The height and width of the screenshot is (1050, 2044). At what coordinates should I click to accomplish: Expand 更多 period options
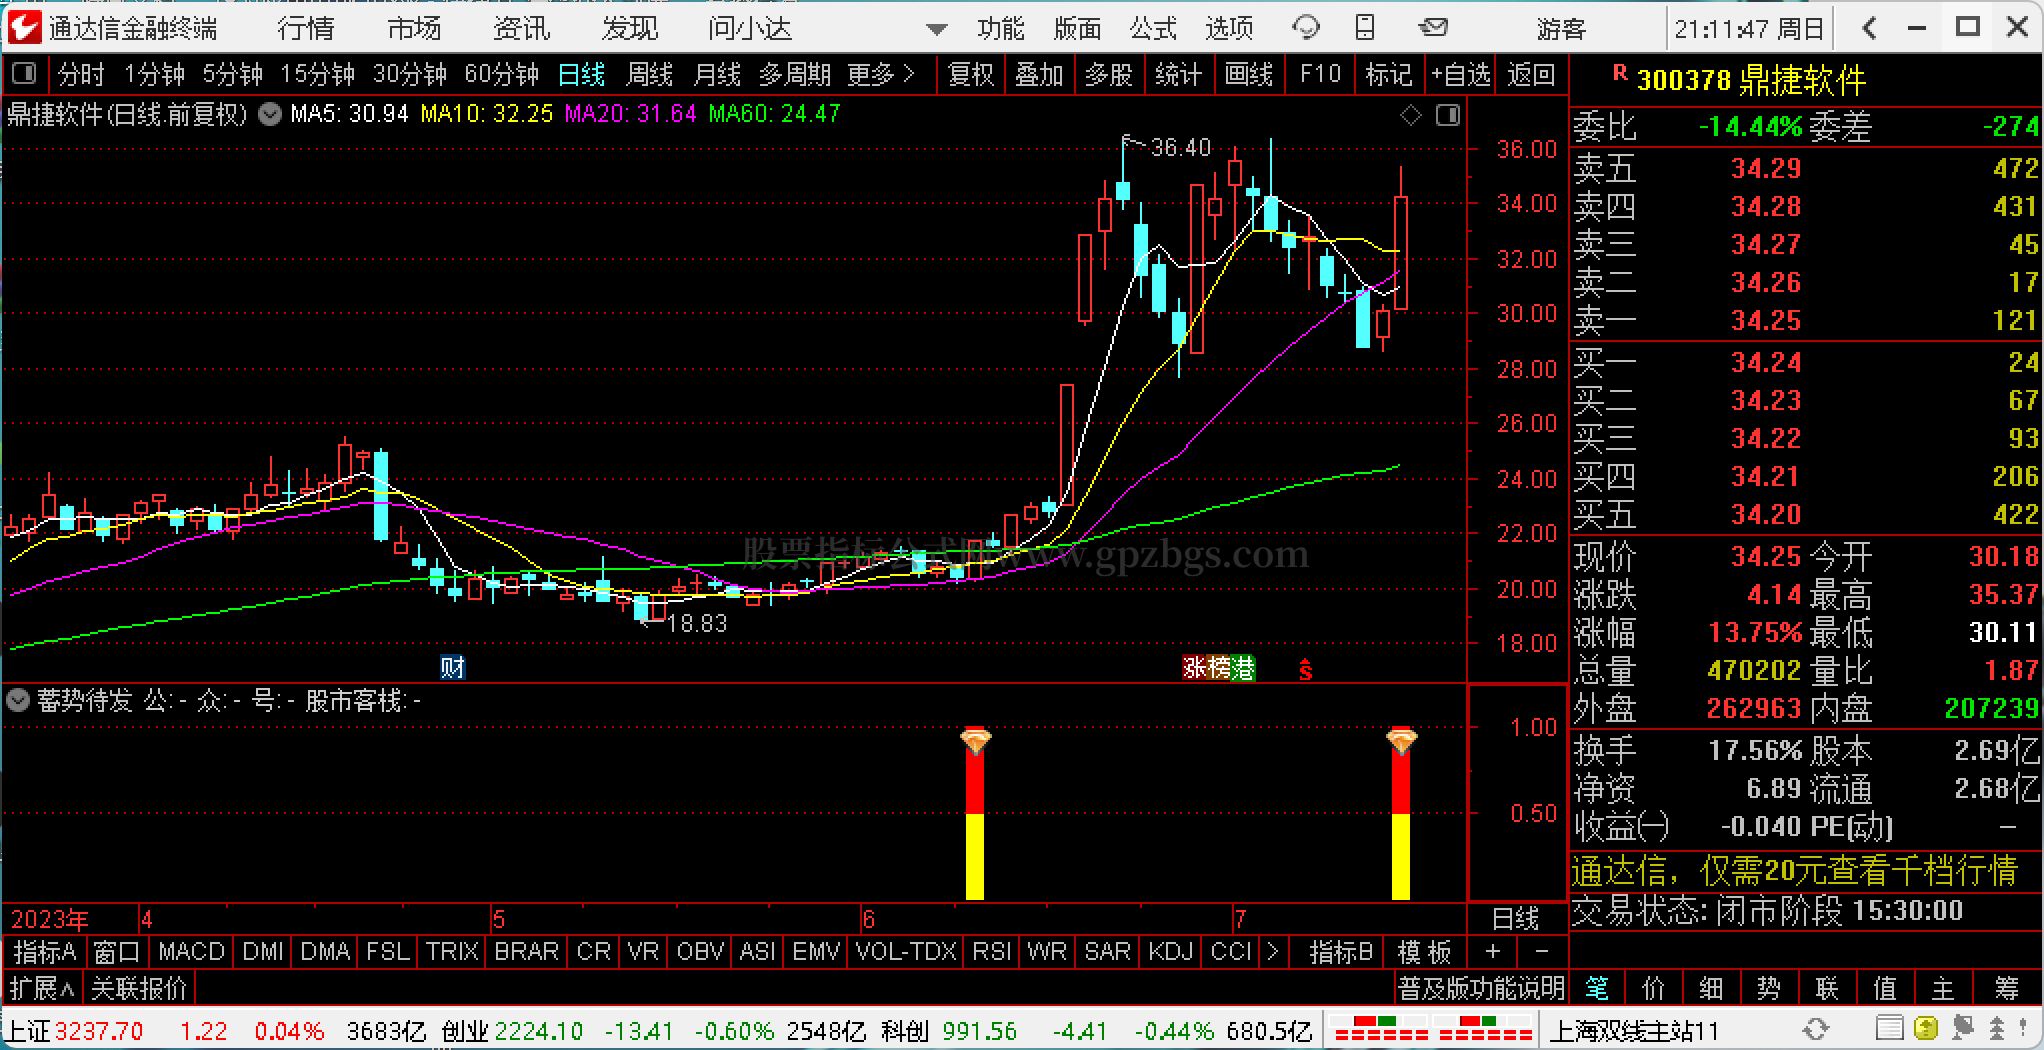point(881,74)
